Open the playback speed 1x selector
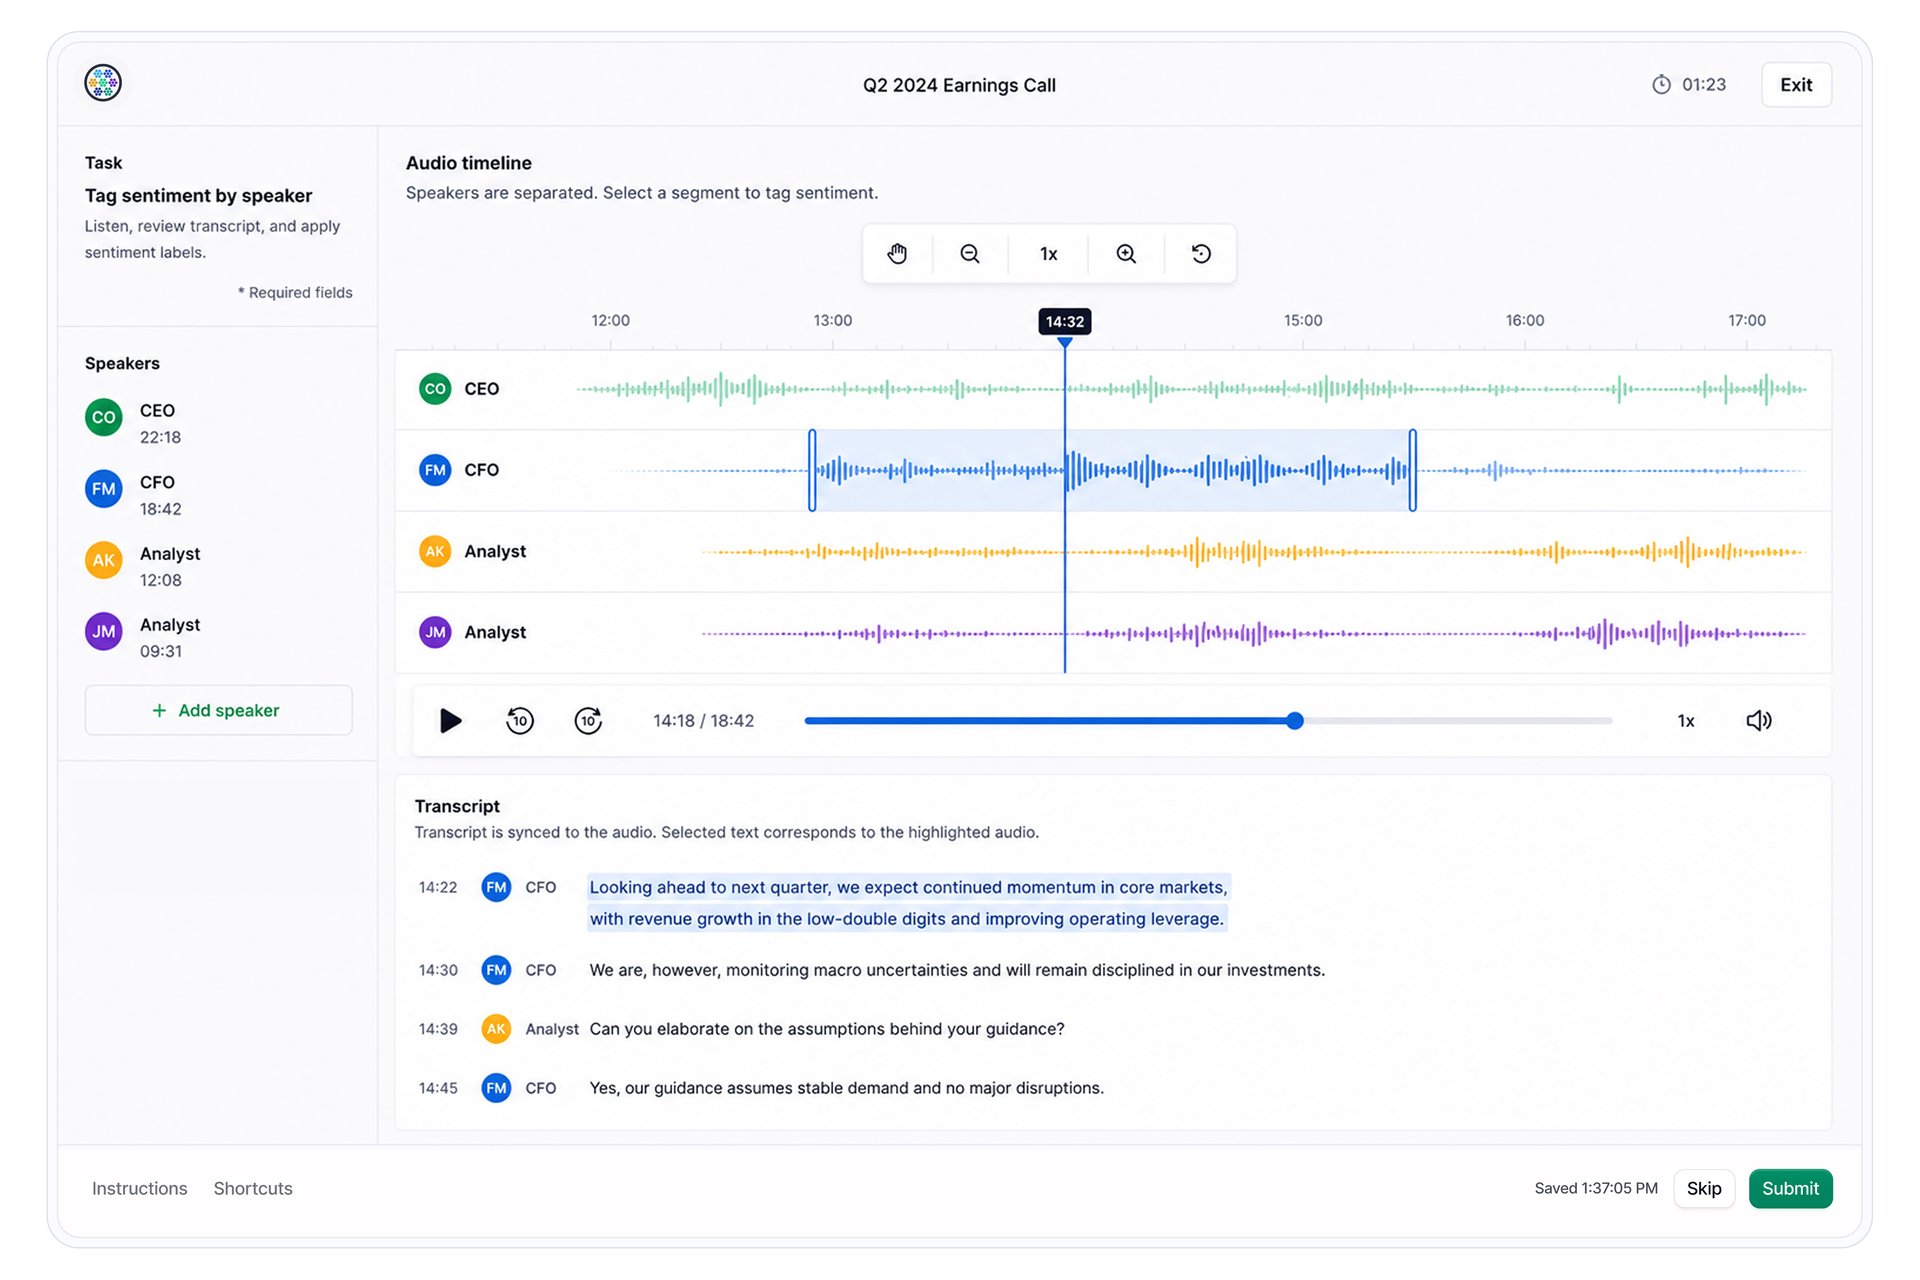This screenshot has width=1920, height=1280. (x=1686, y=721)
